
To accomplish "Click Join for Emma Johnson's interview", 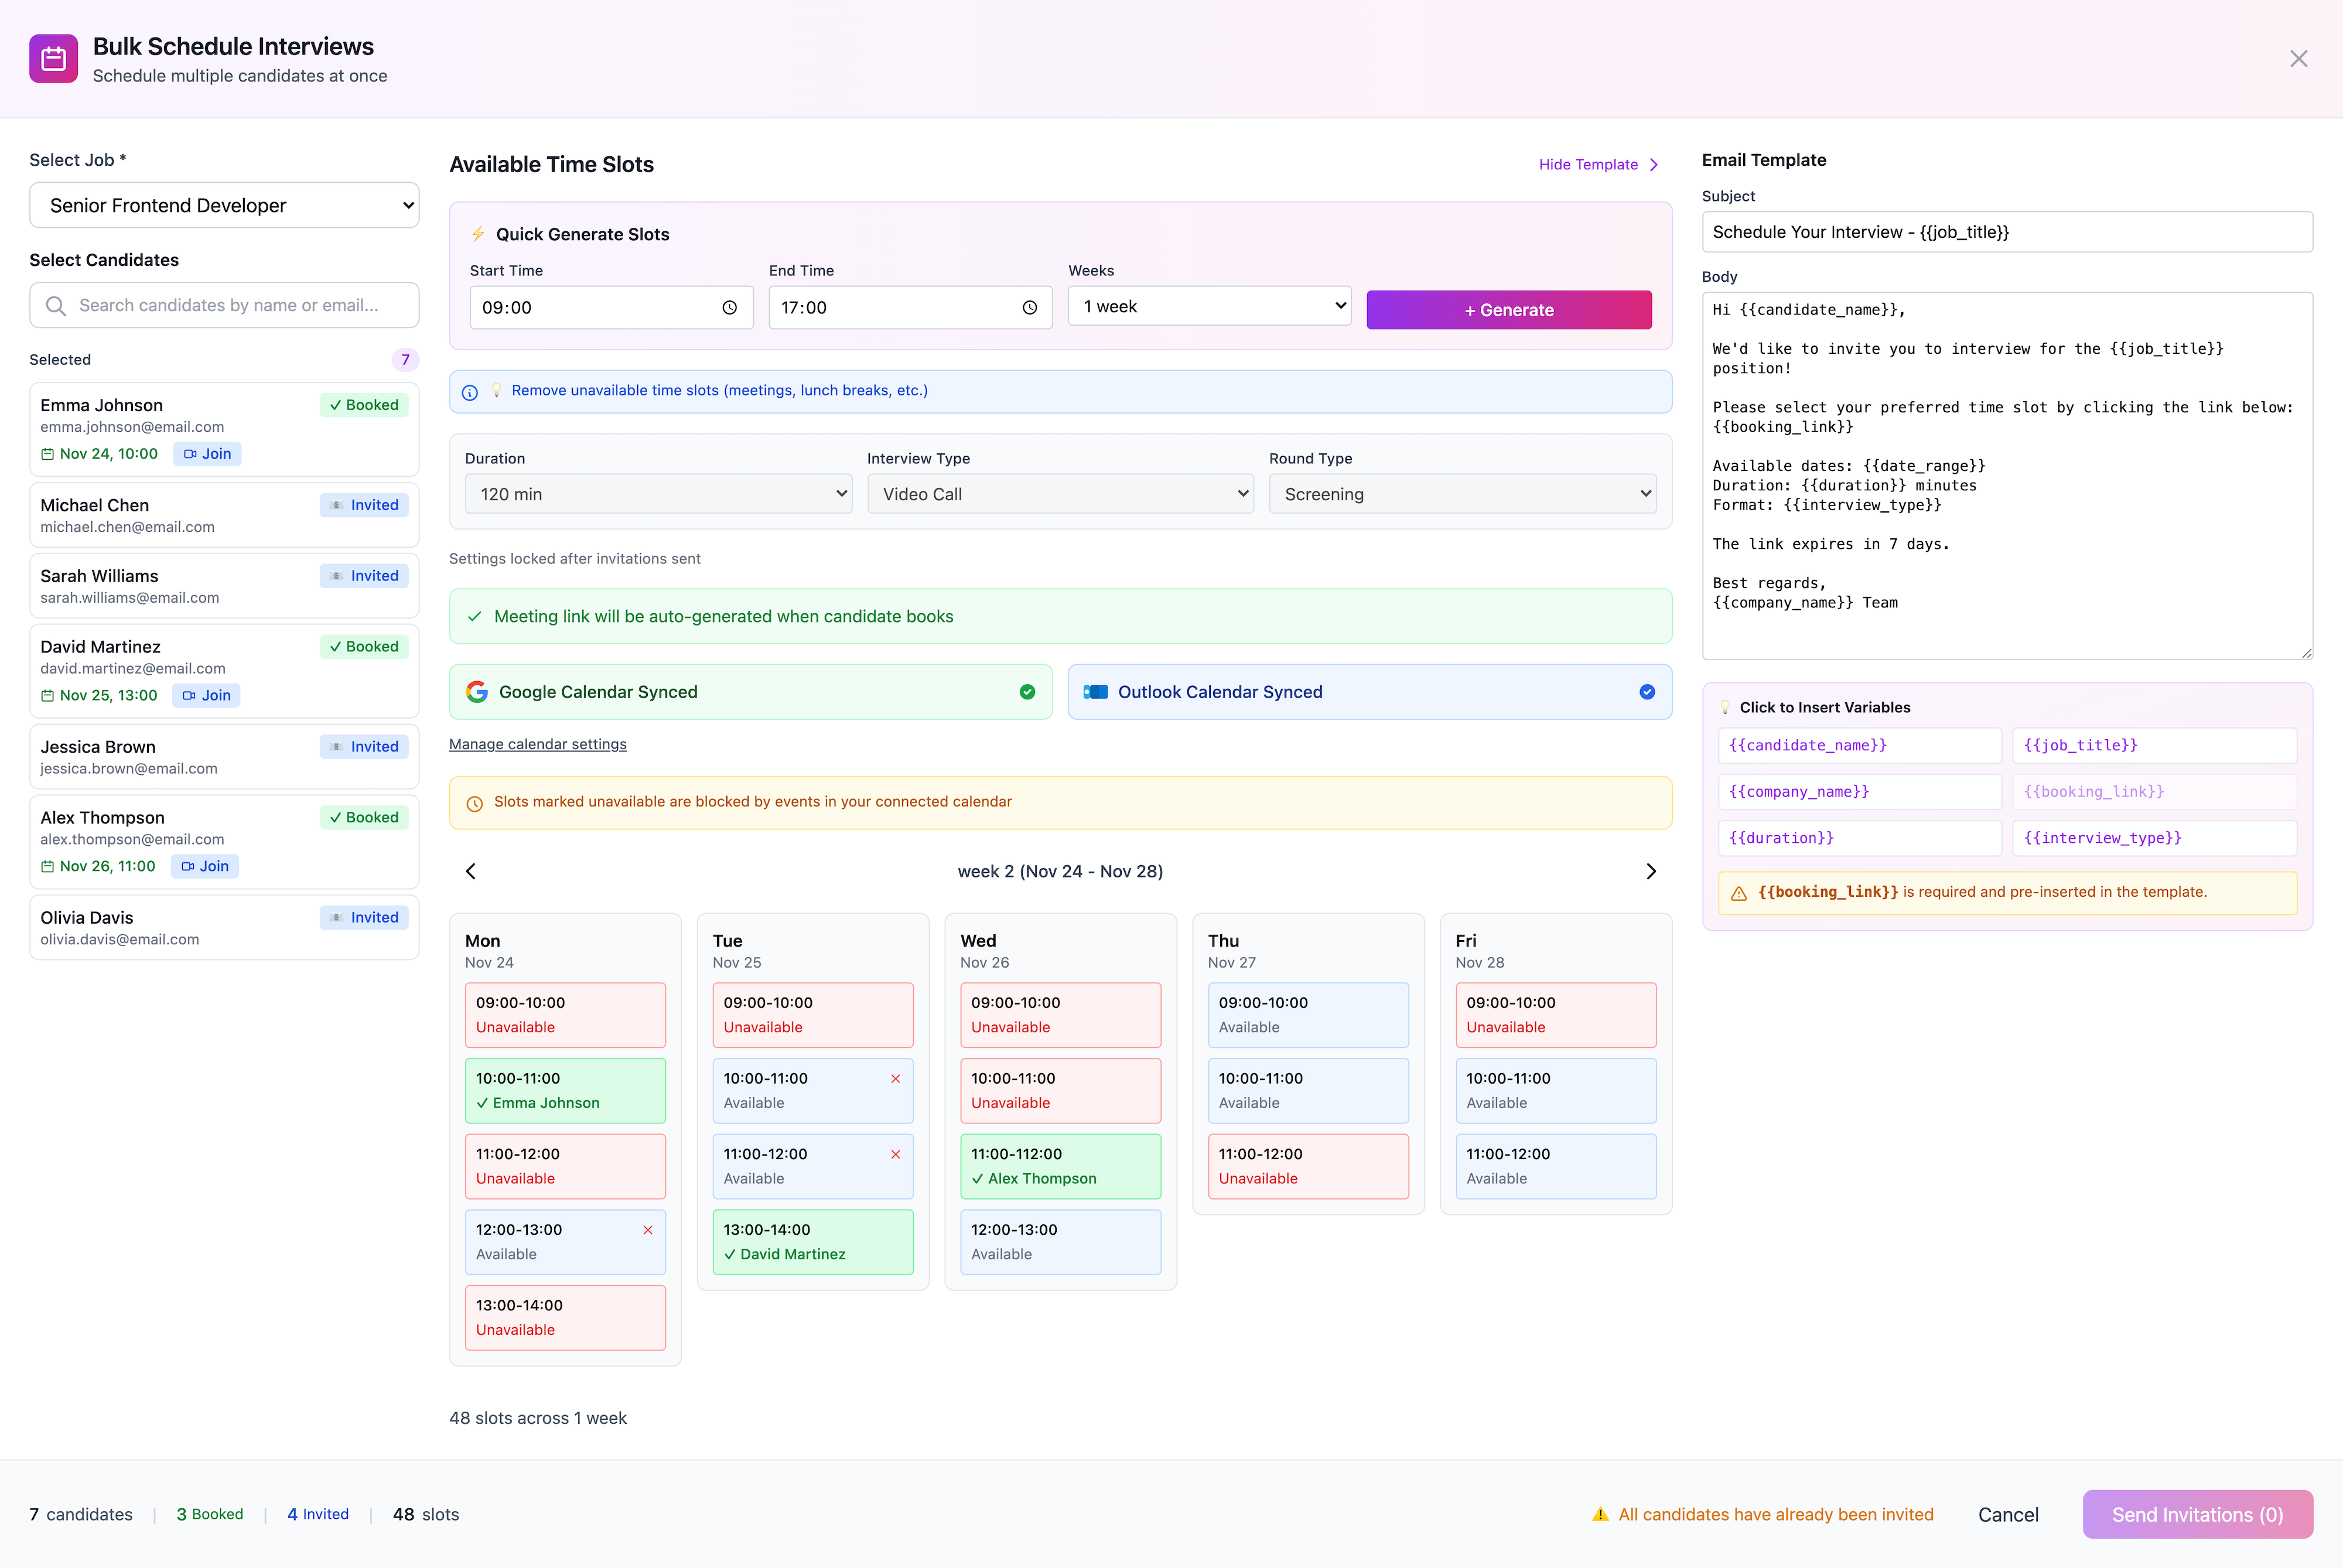I will pyautogui.click(x=208, y=454).
